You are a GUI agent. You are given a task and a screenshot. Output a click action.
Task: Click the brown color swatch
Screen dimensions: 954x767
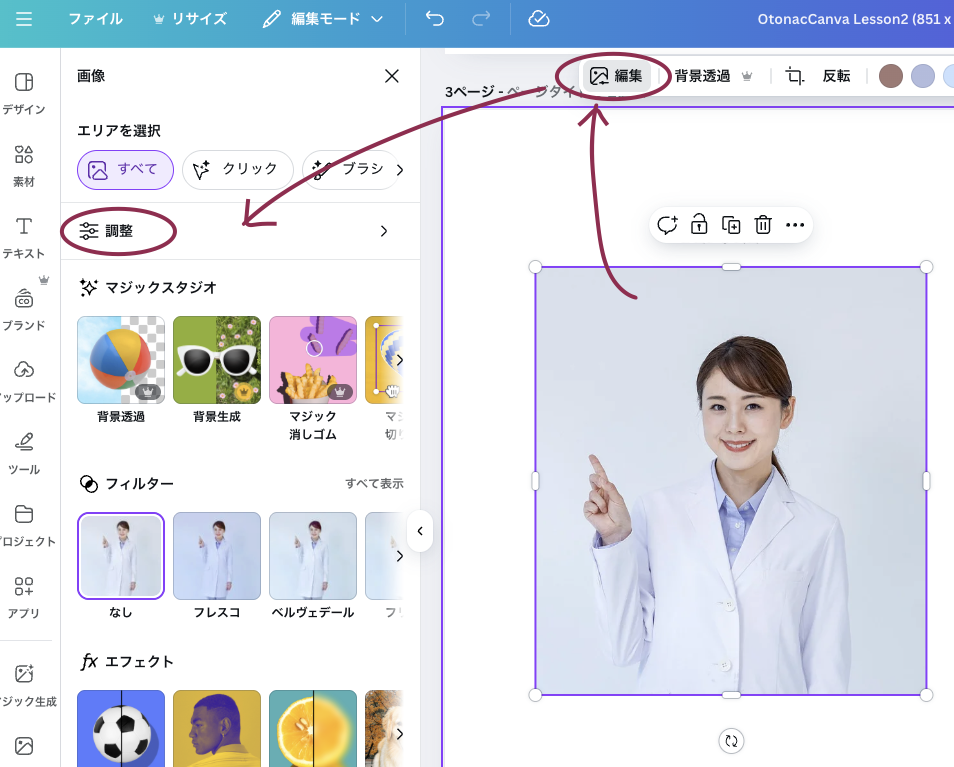pos(891,76)
